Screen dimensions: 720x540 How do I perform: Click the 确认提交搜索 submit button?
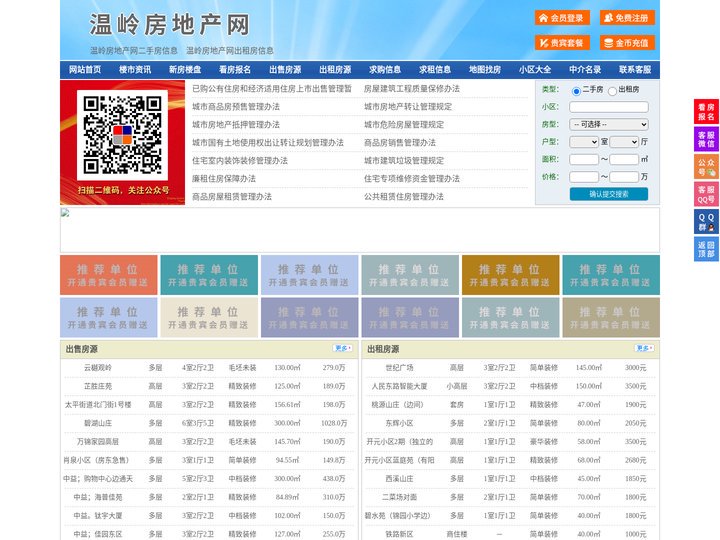point(609,194)
